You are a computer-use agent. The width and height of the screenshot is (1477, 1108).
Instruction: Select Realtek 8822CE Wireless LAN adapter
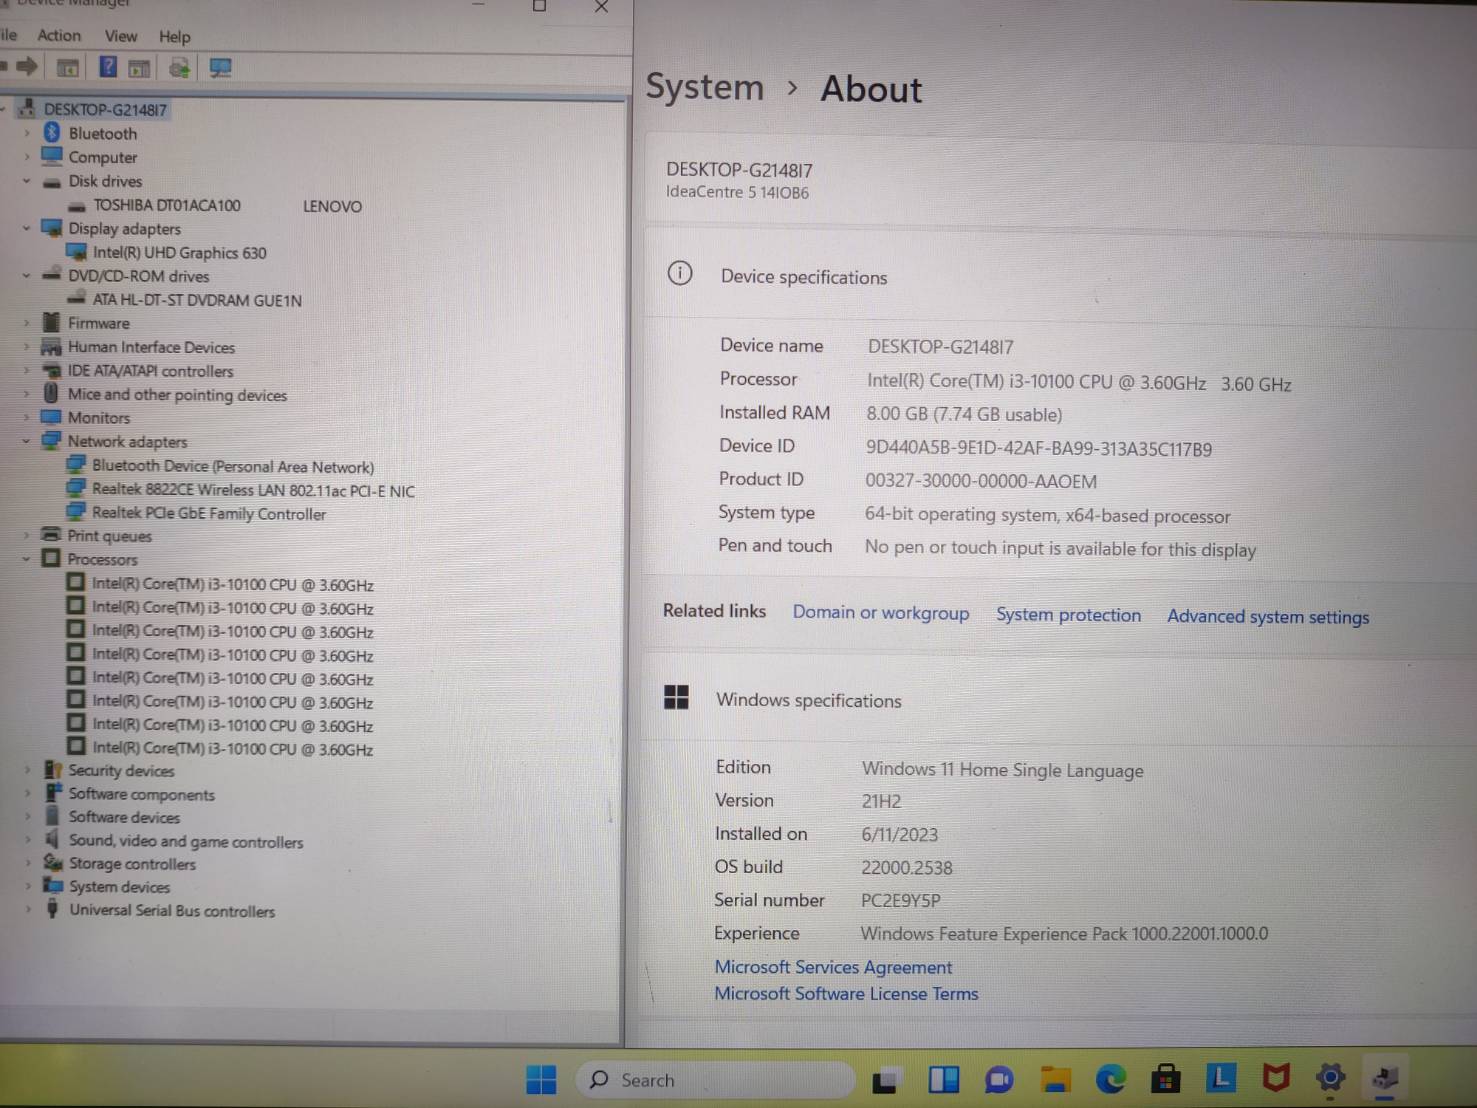pos(253,490)
